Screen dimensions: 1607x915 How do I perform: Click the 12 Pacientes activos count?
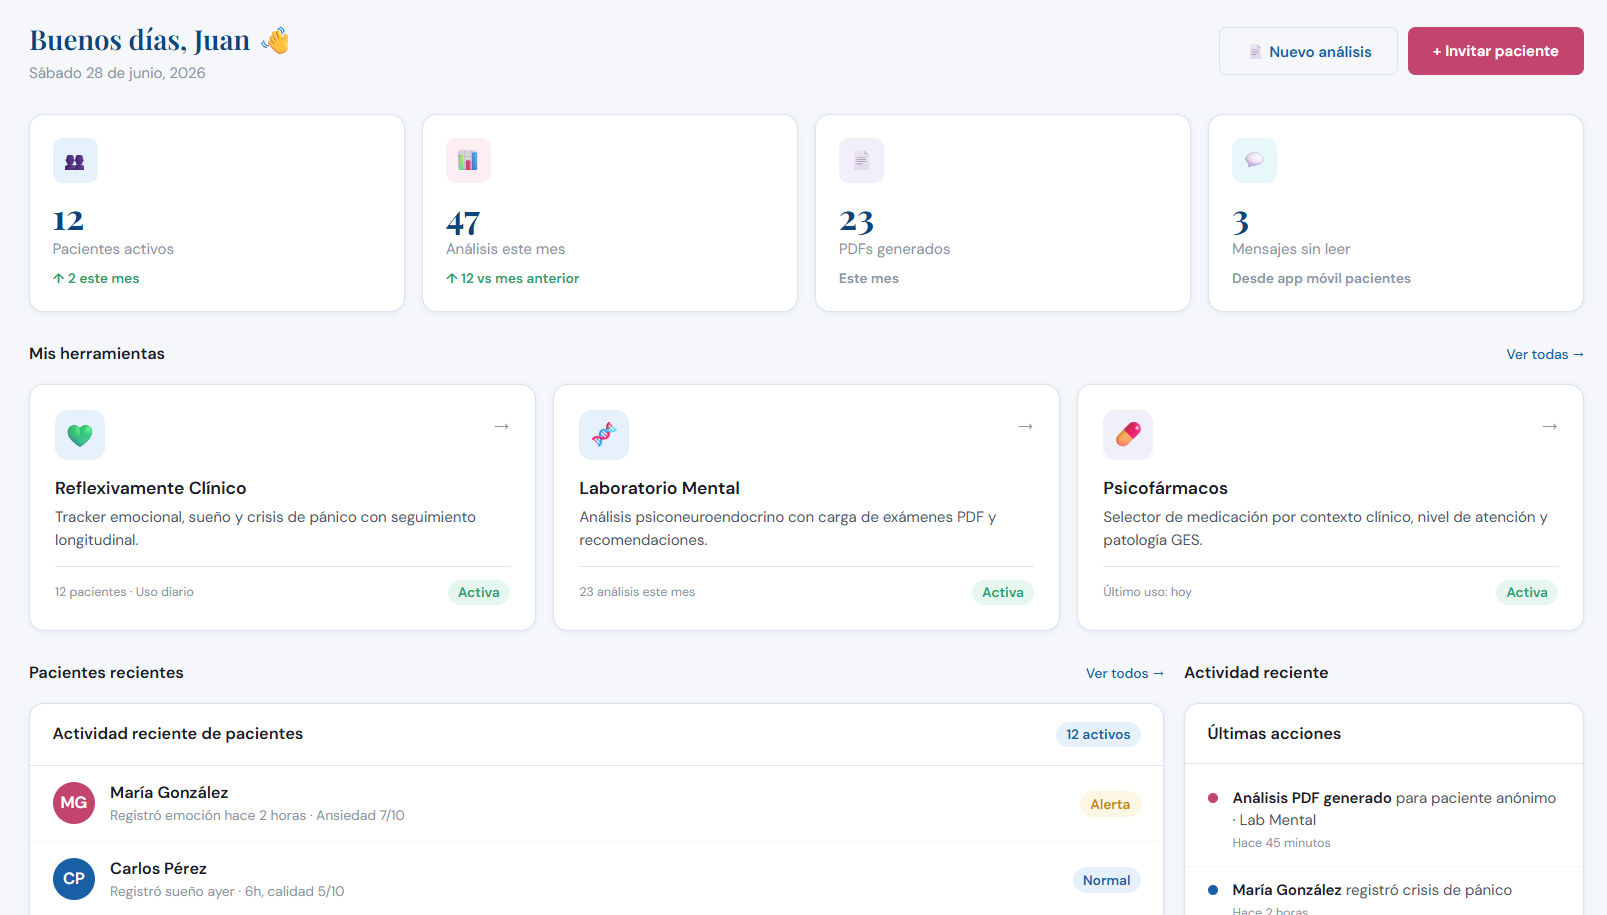click(68, 220)
